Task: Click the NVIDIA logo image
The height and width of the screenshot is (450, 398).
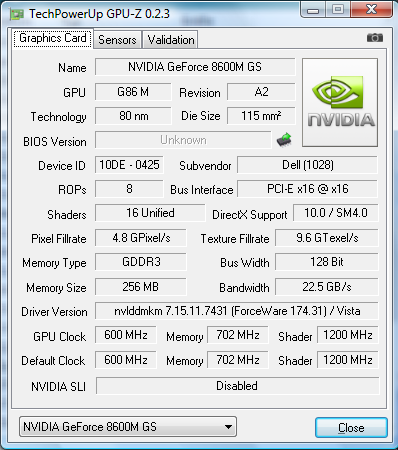Action: point(340,103)
